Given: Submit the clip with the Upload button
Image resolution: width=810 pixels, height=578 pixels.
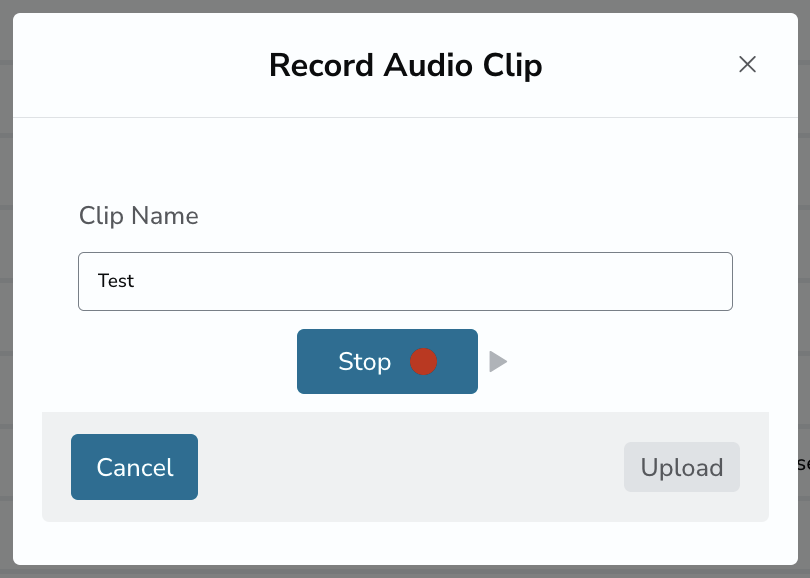Looking at the screenshot, I should tap(682, 467).
